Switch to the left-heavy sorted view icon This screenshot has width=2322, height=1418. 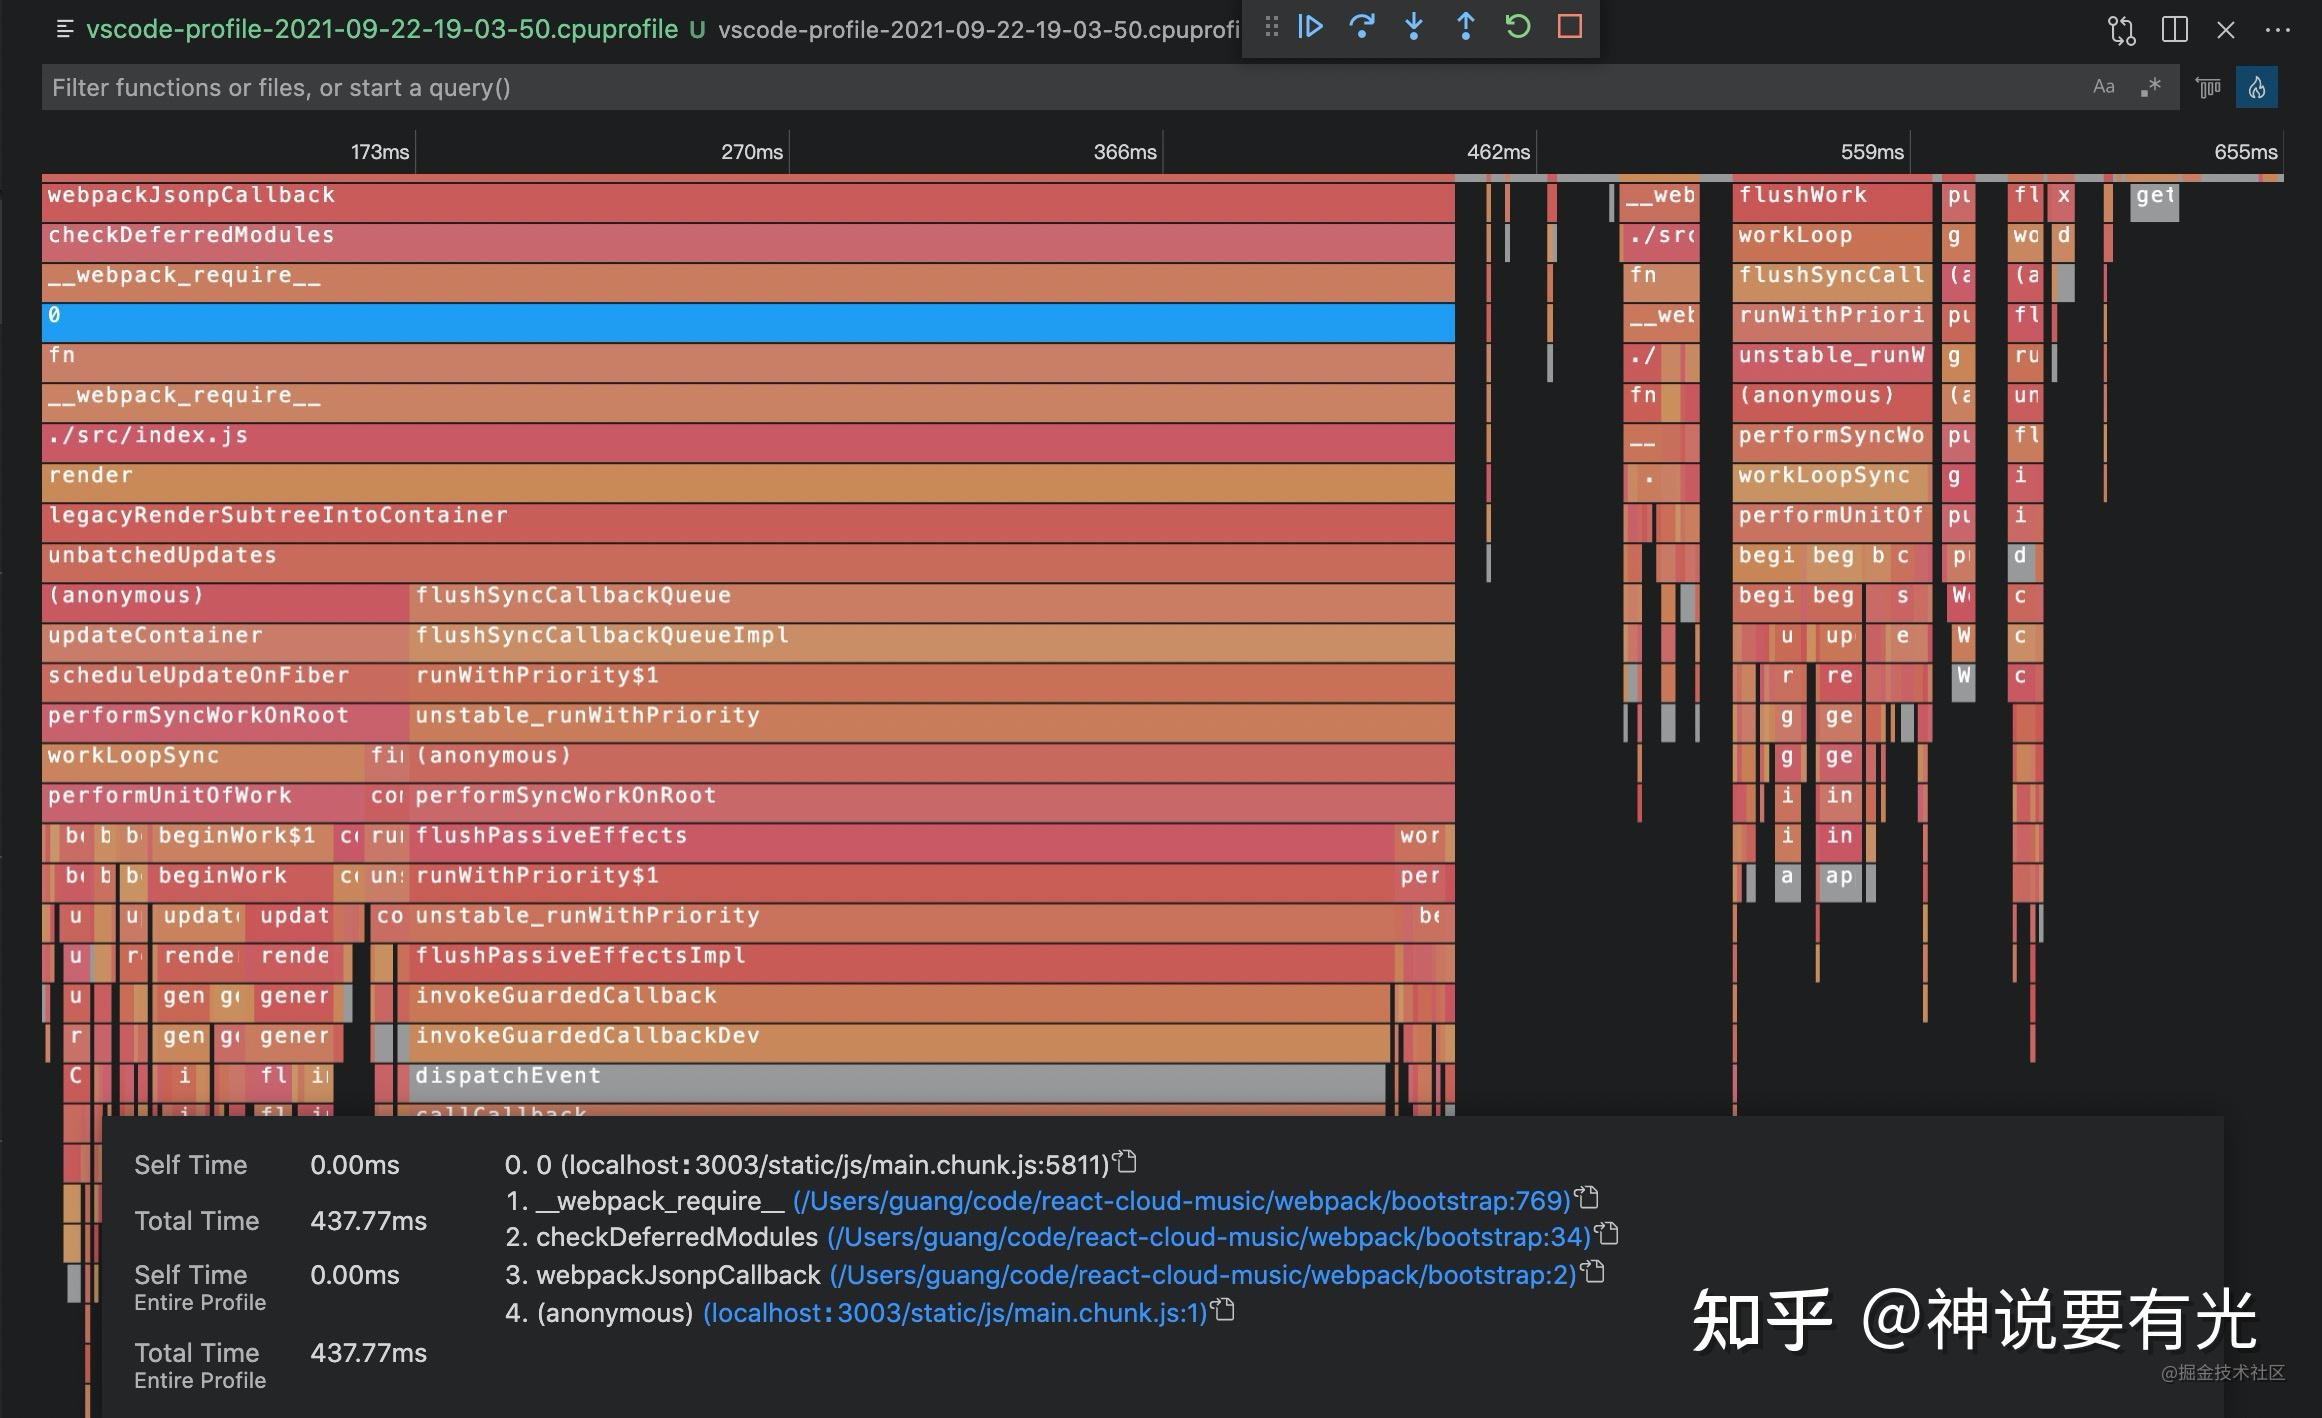pyautogui.click(x=2208, y=87)
